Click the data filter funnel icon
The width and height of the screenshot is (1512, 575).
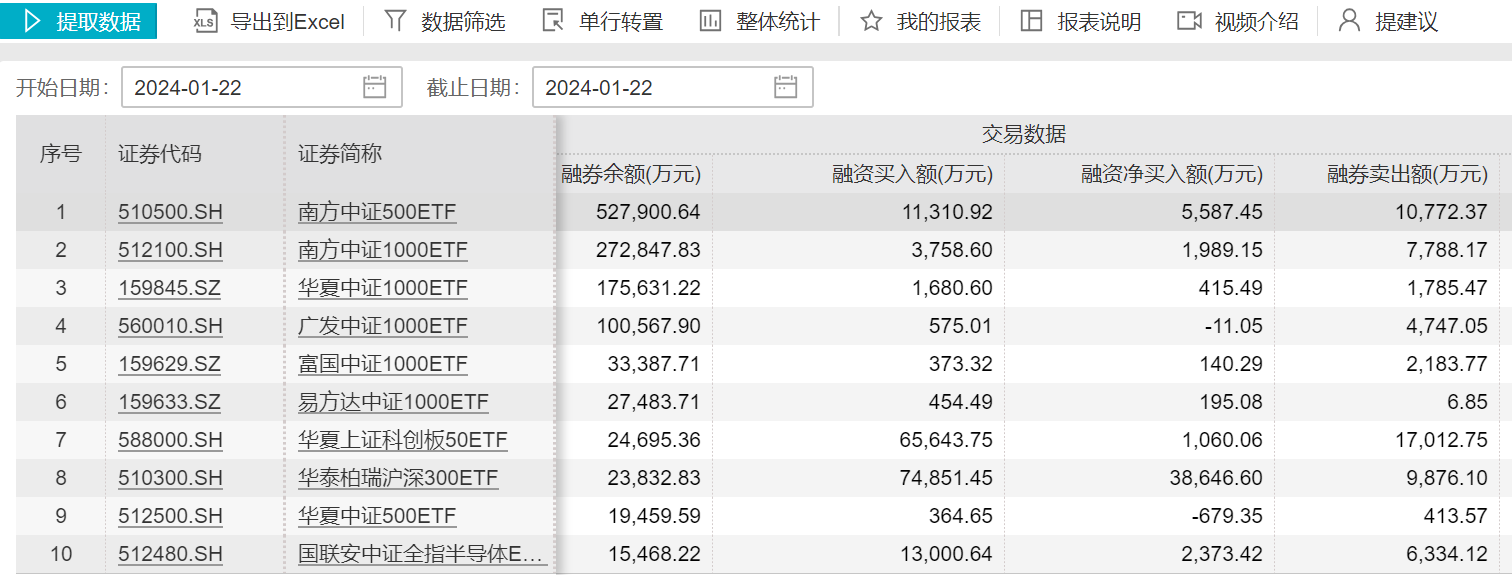396,21
